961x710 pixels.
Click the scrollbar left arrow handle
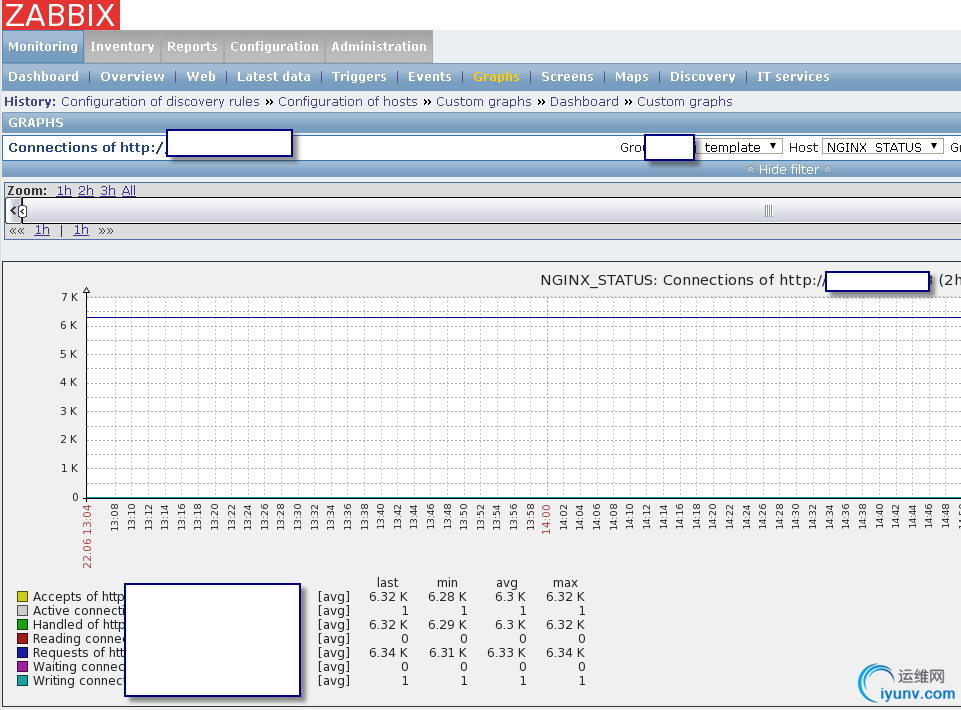point(13,211)
